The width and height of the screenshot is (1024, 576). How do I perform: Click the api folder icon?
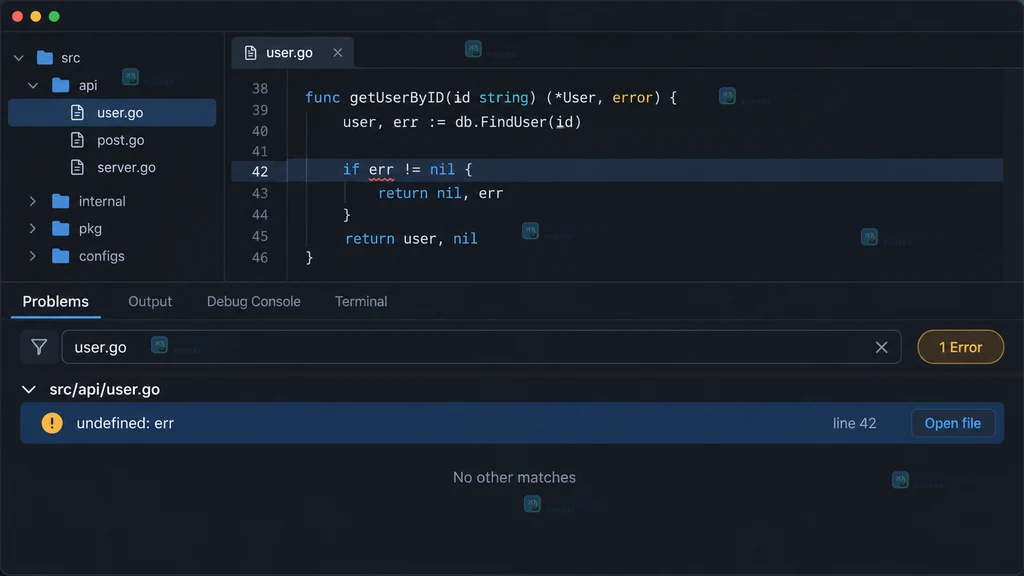[x=61, y=85]
